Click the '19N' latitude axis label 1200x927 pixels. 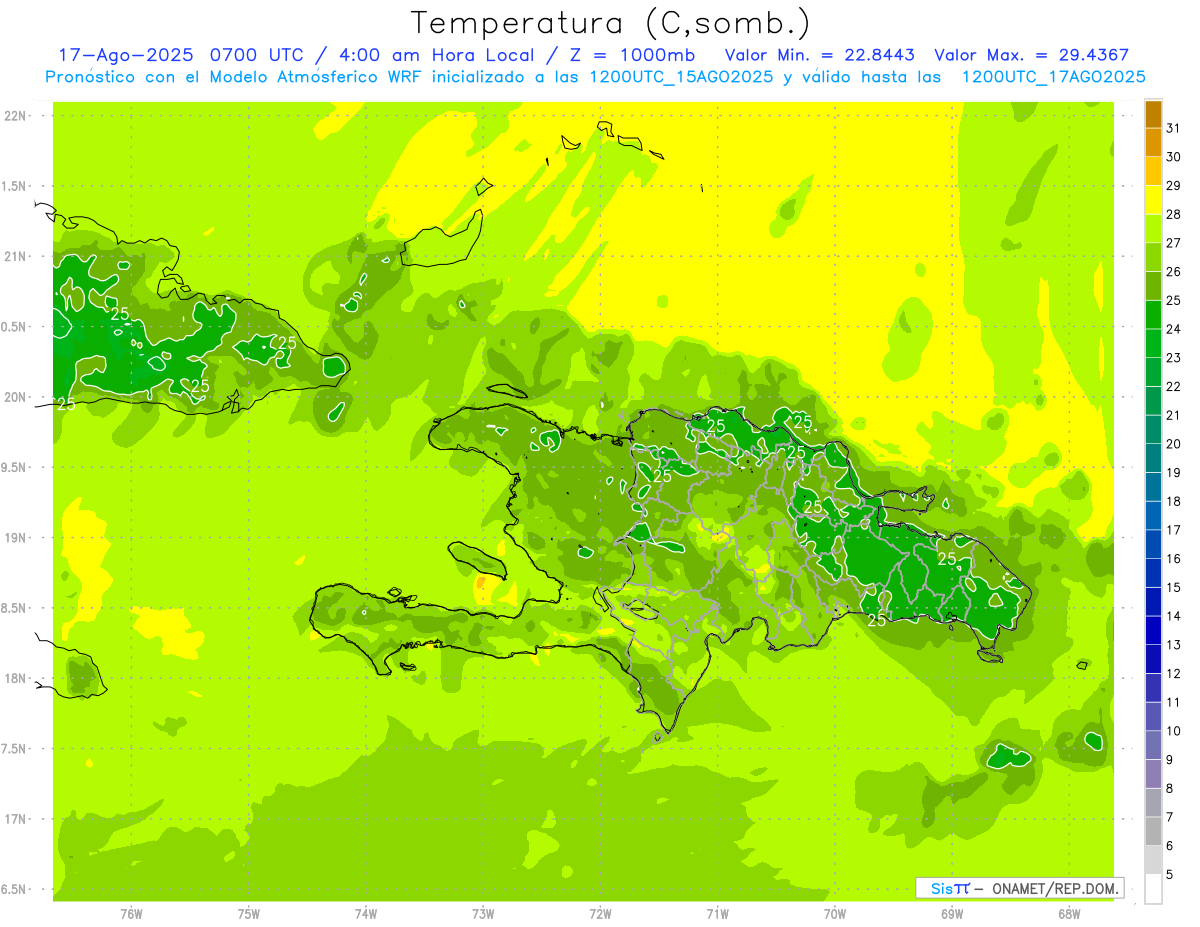(17, 538)
